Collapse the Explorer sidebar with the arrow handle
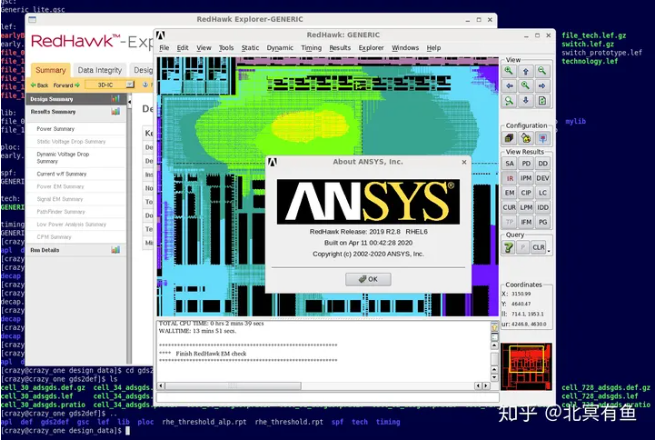Screen dimensions: 655x440 point(129,102)
